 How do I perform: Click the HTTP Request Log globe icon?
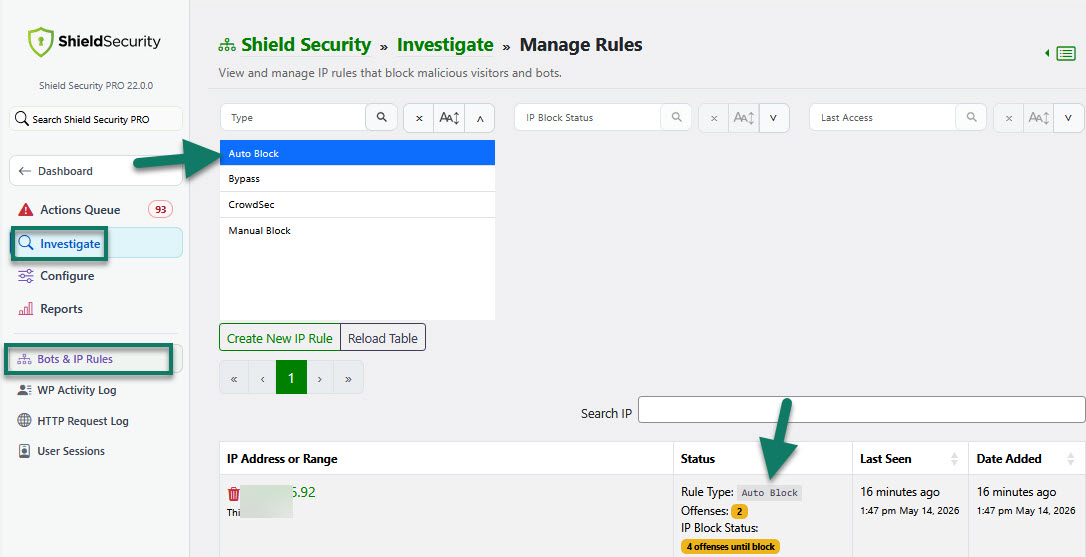point(24,421)
